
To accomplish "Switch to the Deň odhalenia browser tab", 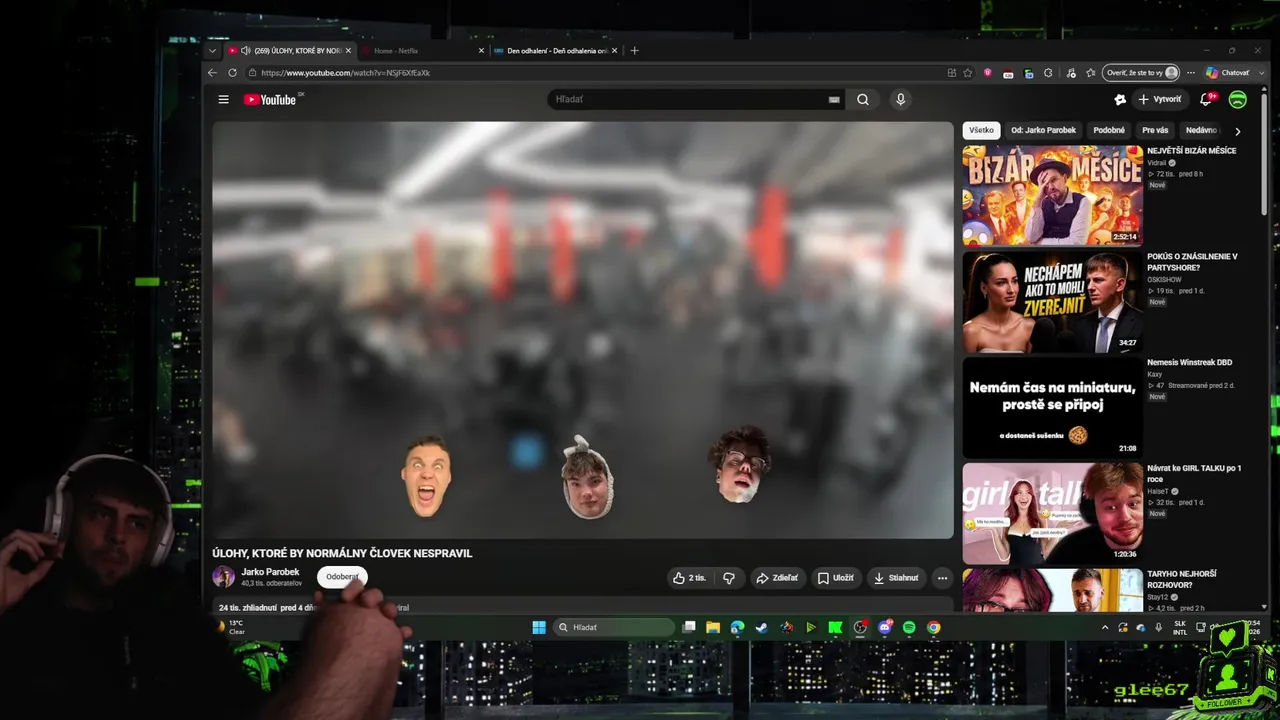I will (555, 51).
